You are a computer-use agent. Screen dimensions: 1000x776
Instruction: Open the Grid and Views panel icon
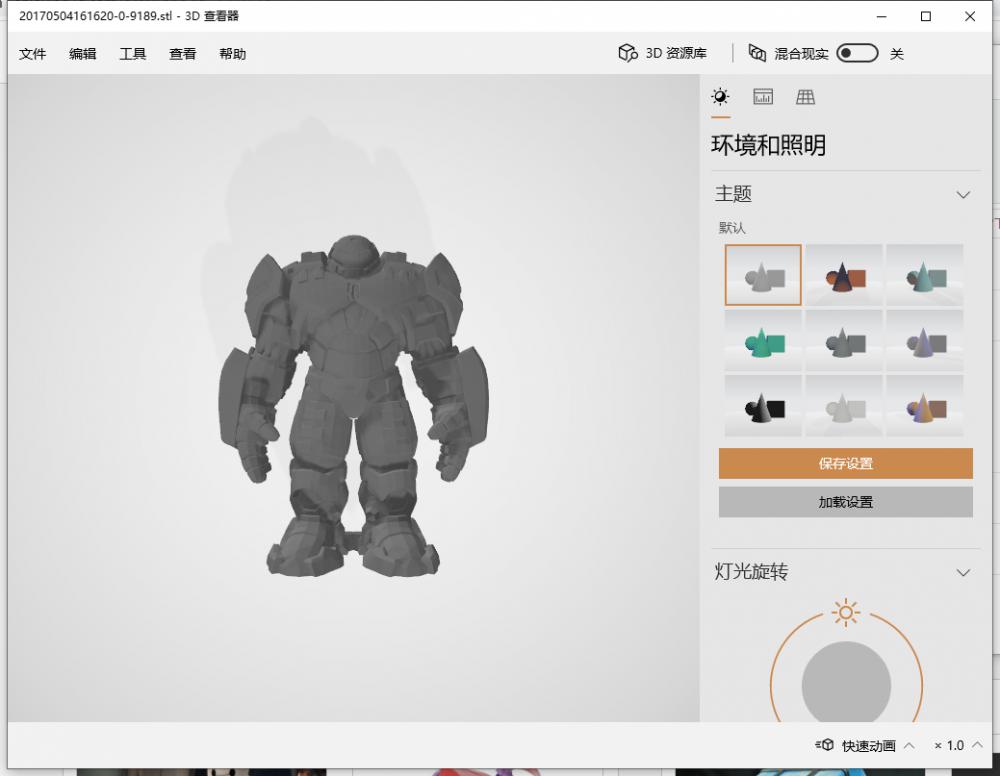805,97
